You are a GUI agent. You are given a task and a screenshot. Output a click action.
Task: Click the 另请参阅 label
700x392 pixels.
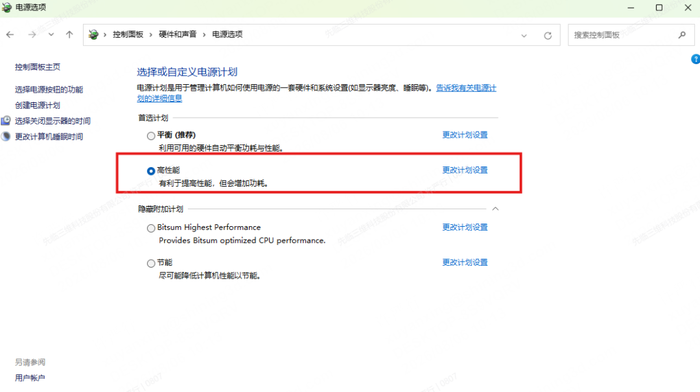click(30, 362)
